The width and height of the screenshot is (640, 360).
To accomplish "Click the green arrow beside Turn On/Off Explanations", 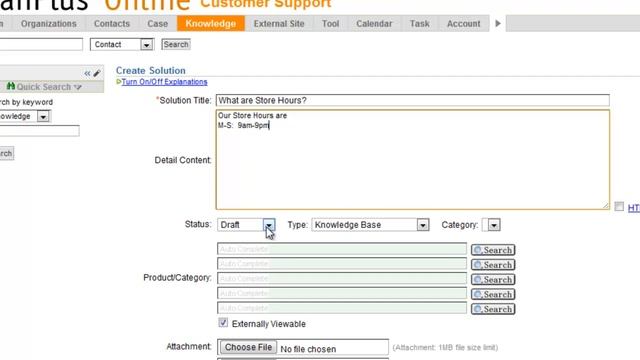I will (x=118, y=82).
